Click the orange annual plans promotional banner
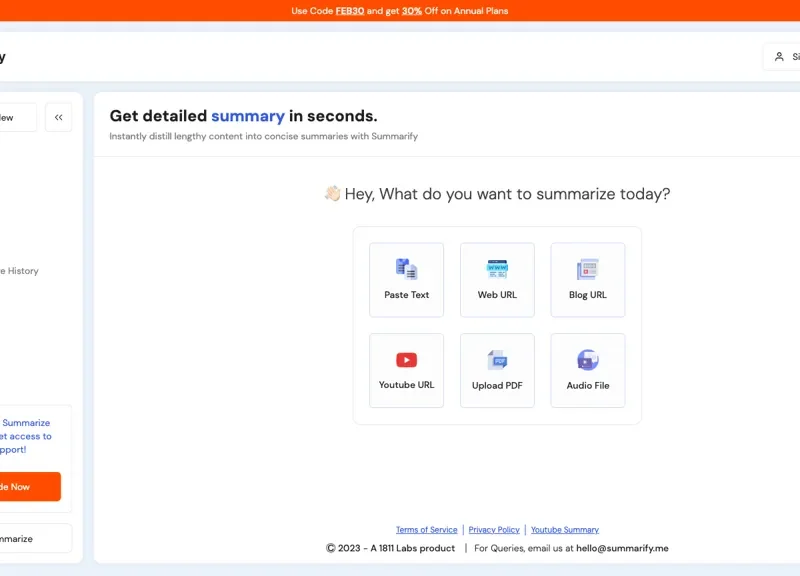Image resolution: width=800 pixels, height=576 pixels. [x=400, y=10]
